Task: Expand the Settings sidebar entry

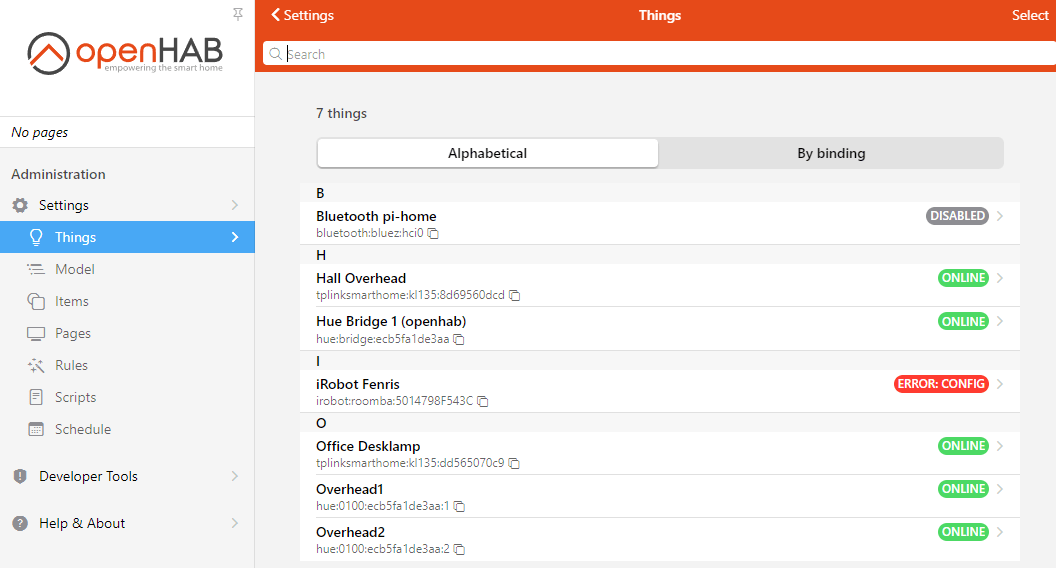Action: (127, 205)
